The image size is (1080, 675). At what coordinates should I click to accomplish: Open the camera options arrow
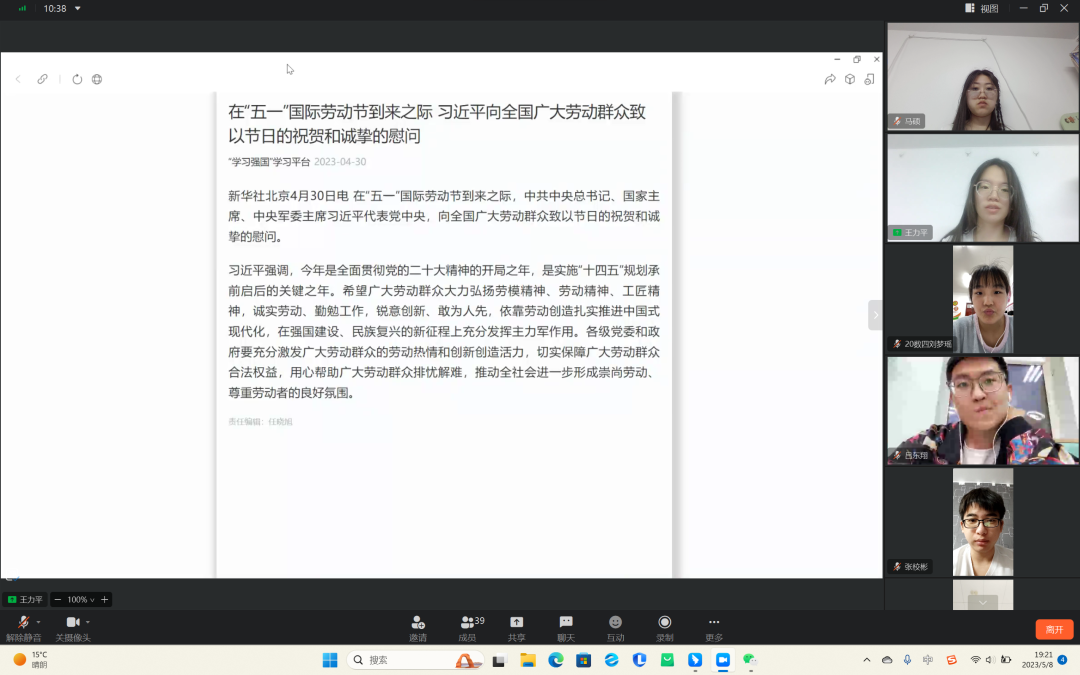click(x=88, y=622)
